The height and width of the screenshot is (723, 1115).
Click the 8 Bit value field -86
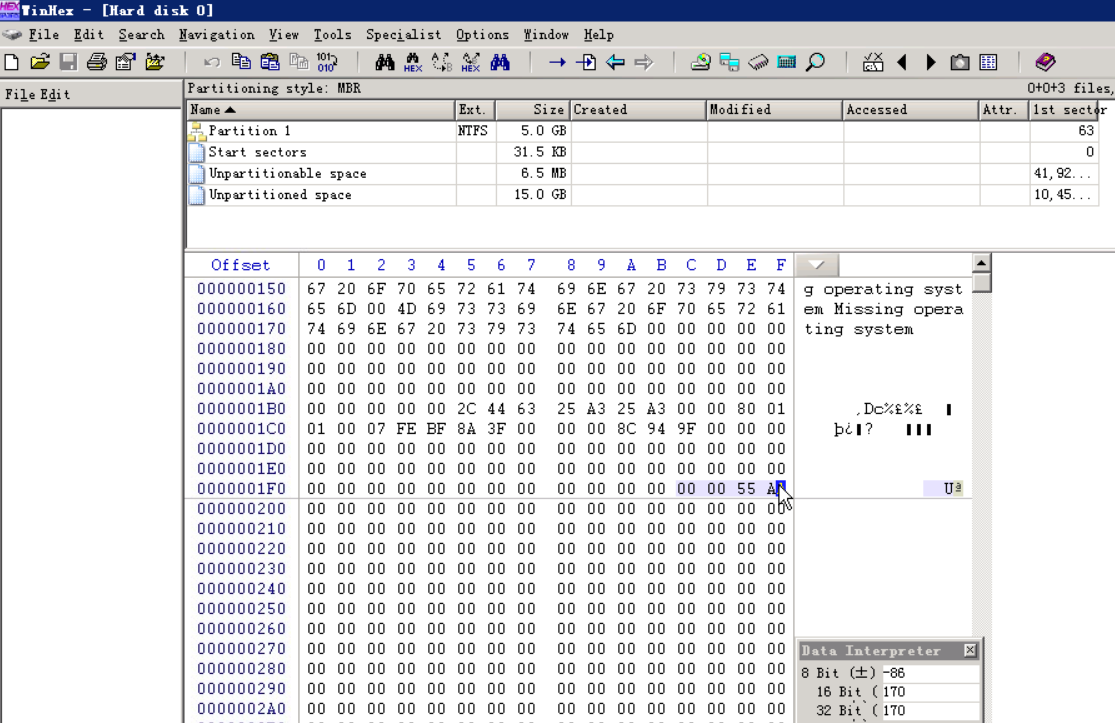[930, 673]
